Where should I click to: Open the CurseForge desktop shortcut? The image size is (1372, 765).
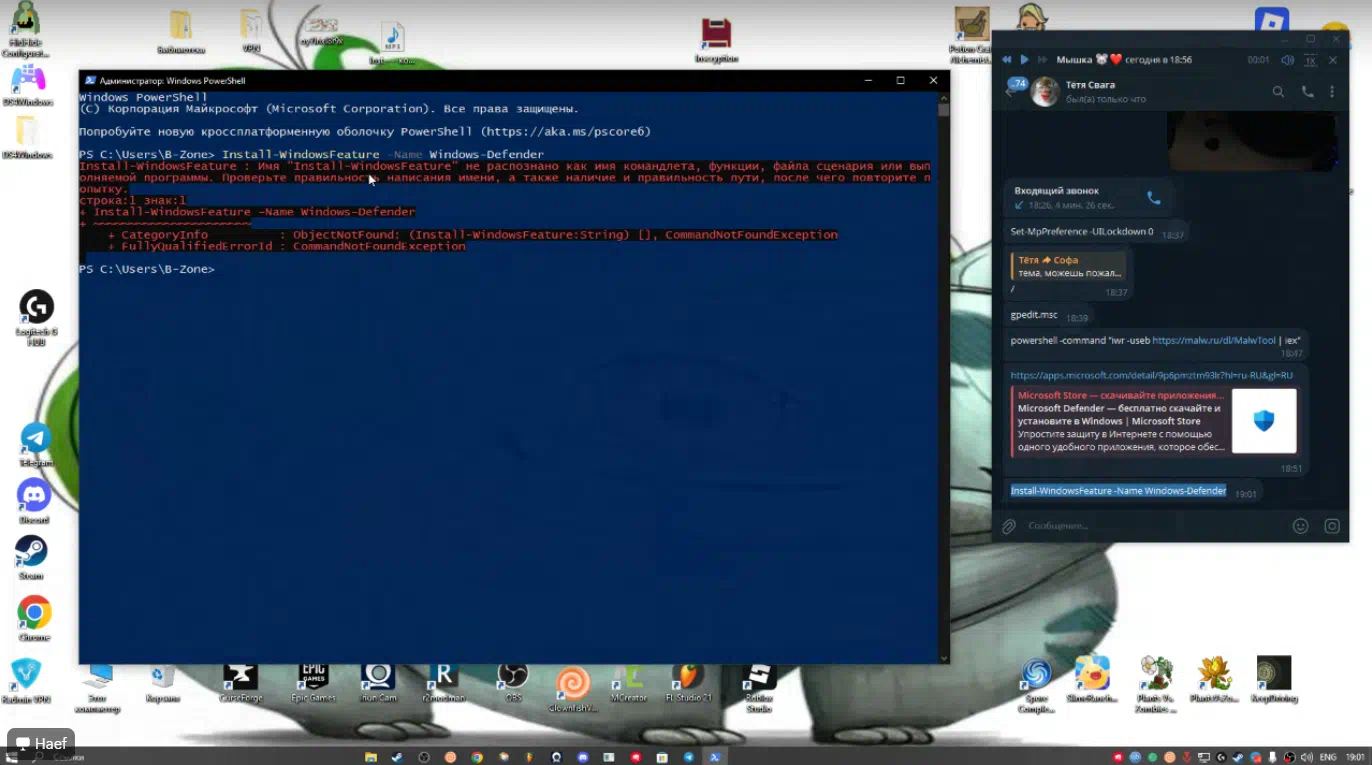tap(240, 682)
